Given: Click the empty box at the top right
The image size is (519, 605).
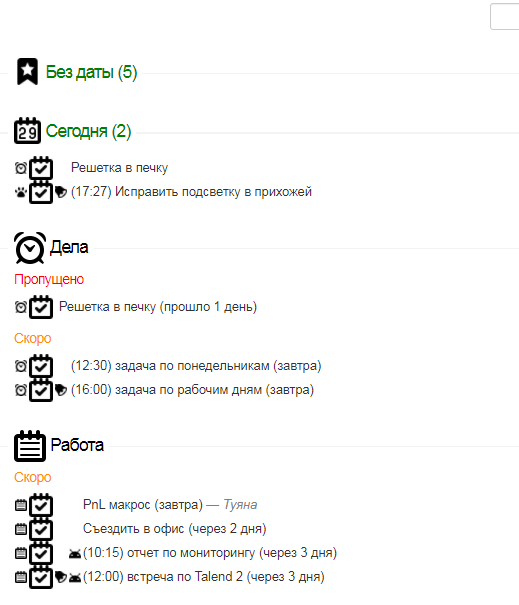Looking at the screenshot, I should click(x=505, y=16).
